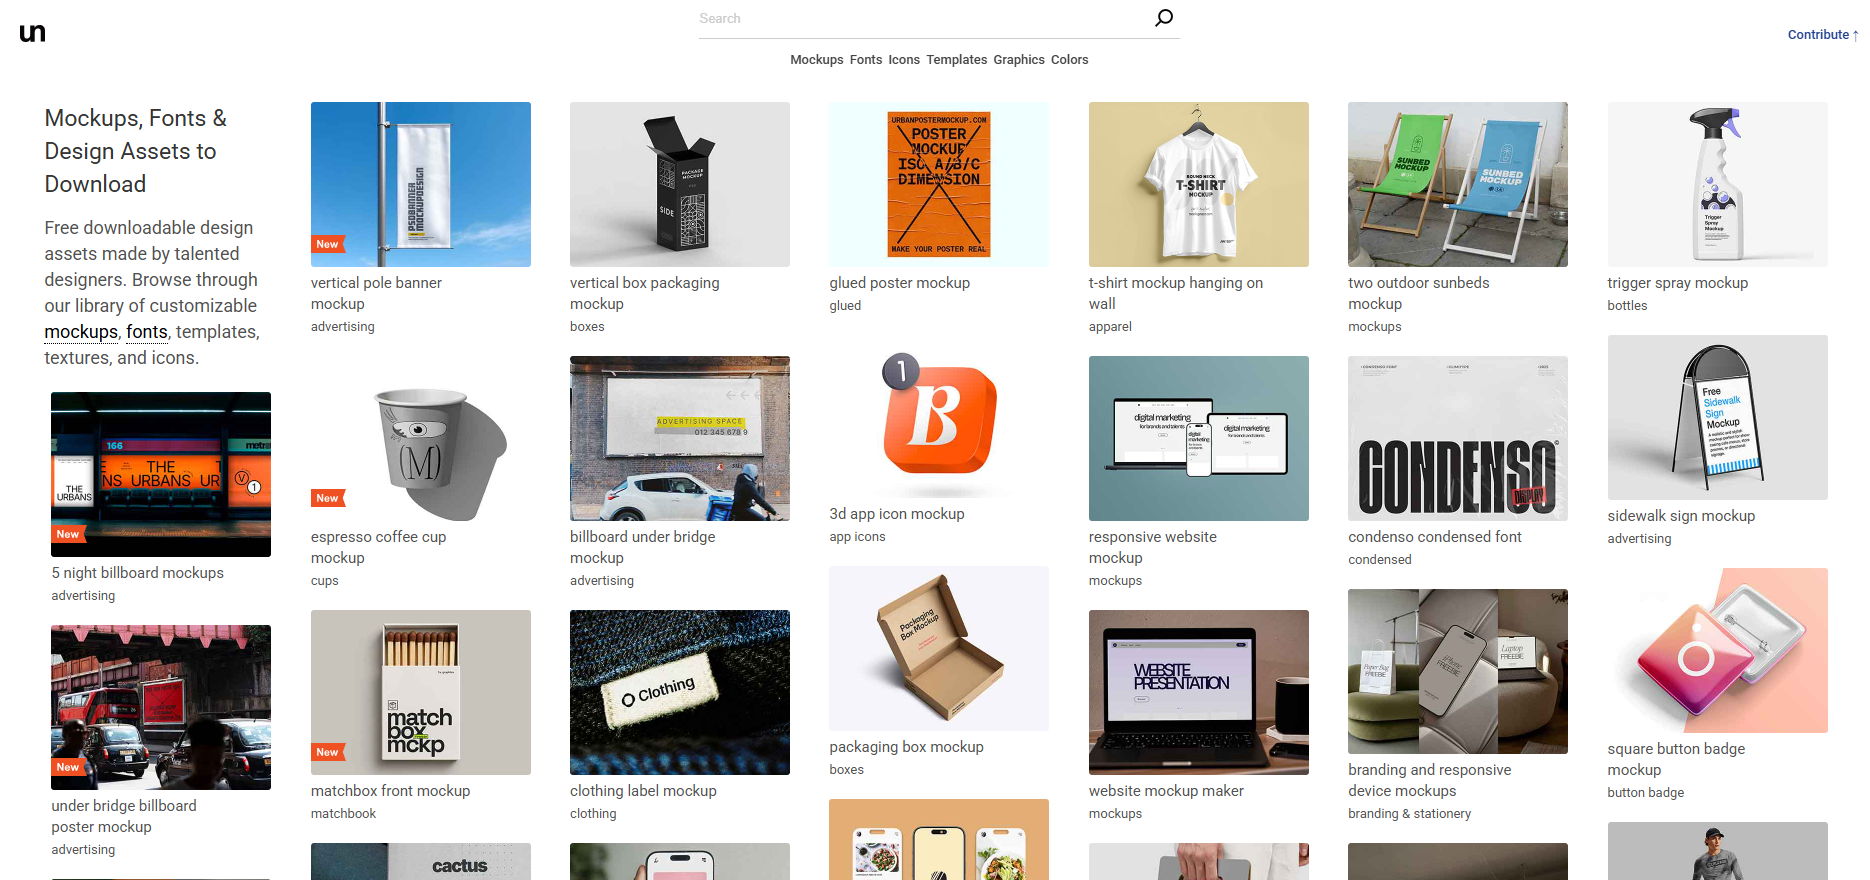Open the sidewalk sign mockup thumbnail
Screen dimensions: 1870x880
tap(1718, 417)
